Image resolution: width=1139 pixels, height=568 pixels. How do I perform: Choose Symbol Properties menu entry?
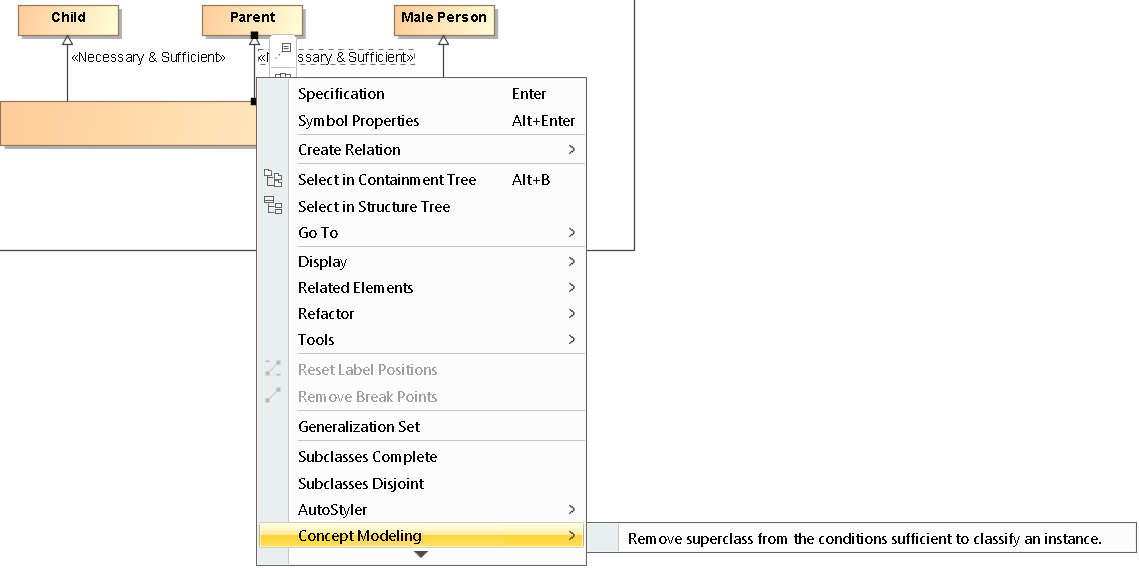[358, 121]
